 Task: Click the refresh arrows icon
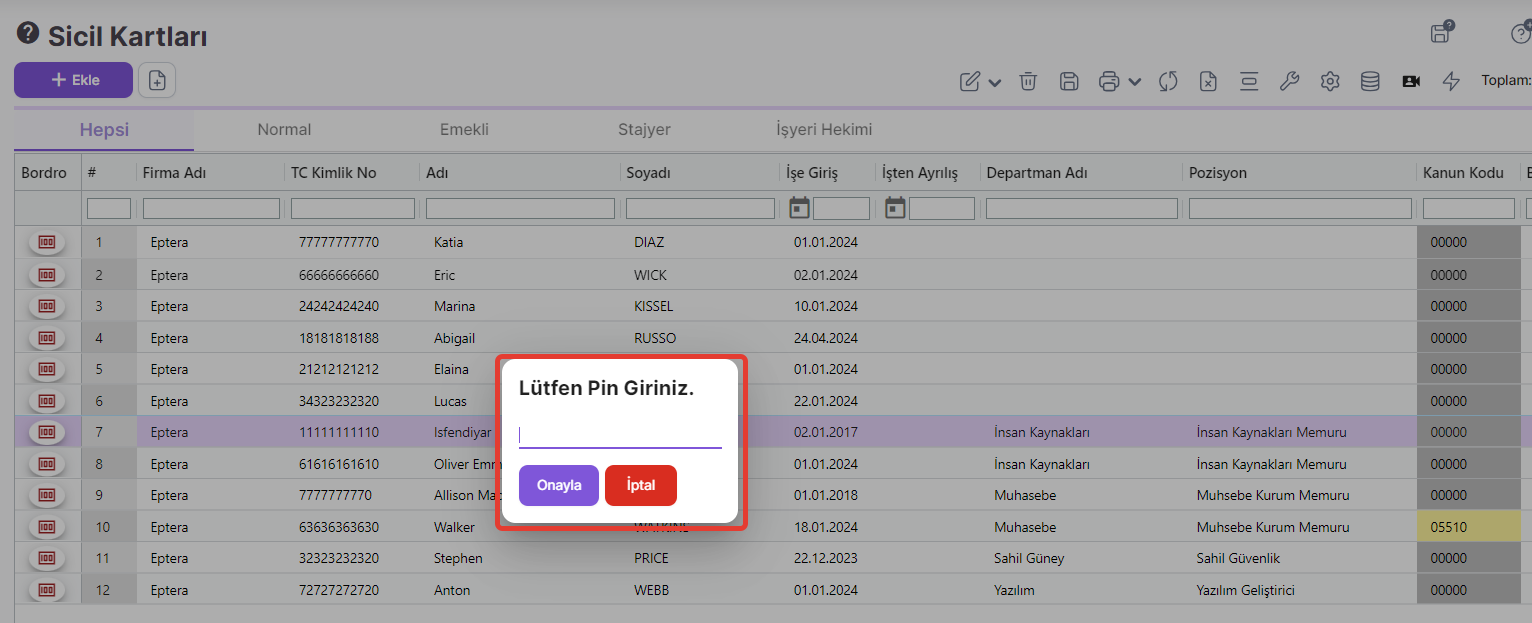[1168, 82]
